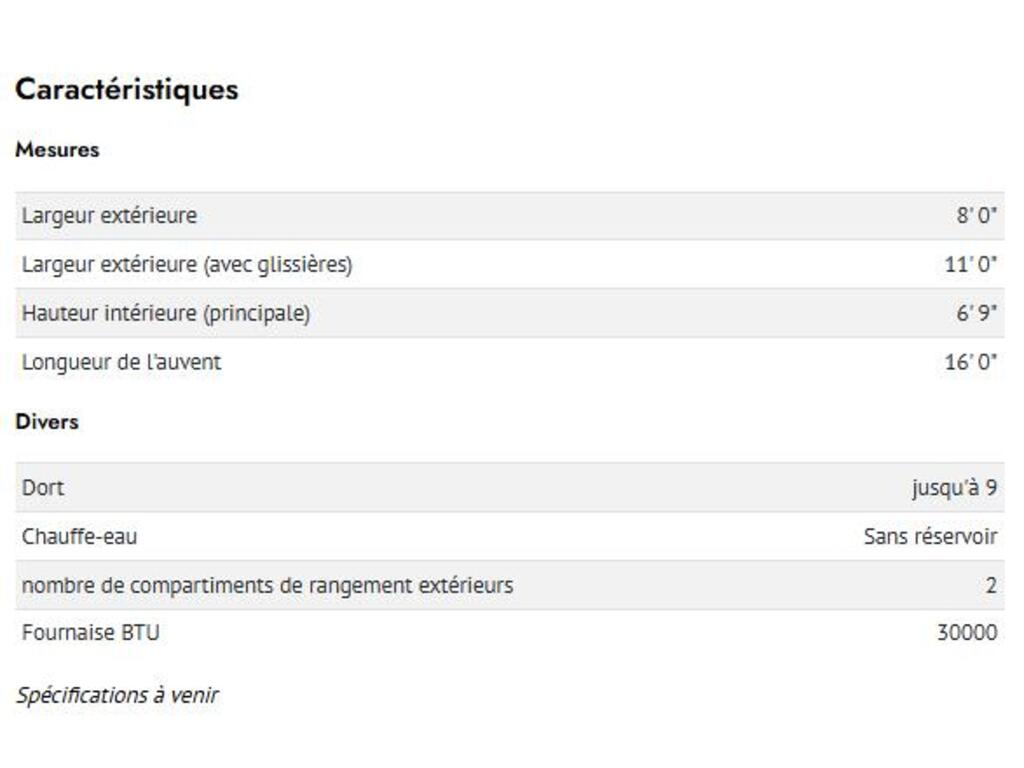Click the 16' 0" awning value
Viewport: 1024px width, 768px height.
tap(971, 362)
